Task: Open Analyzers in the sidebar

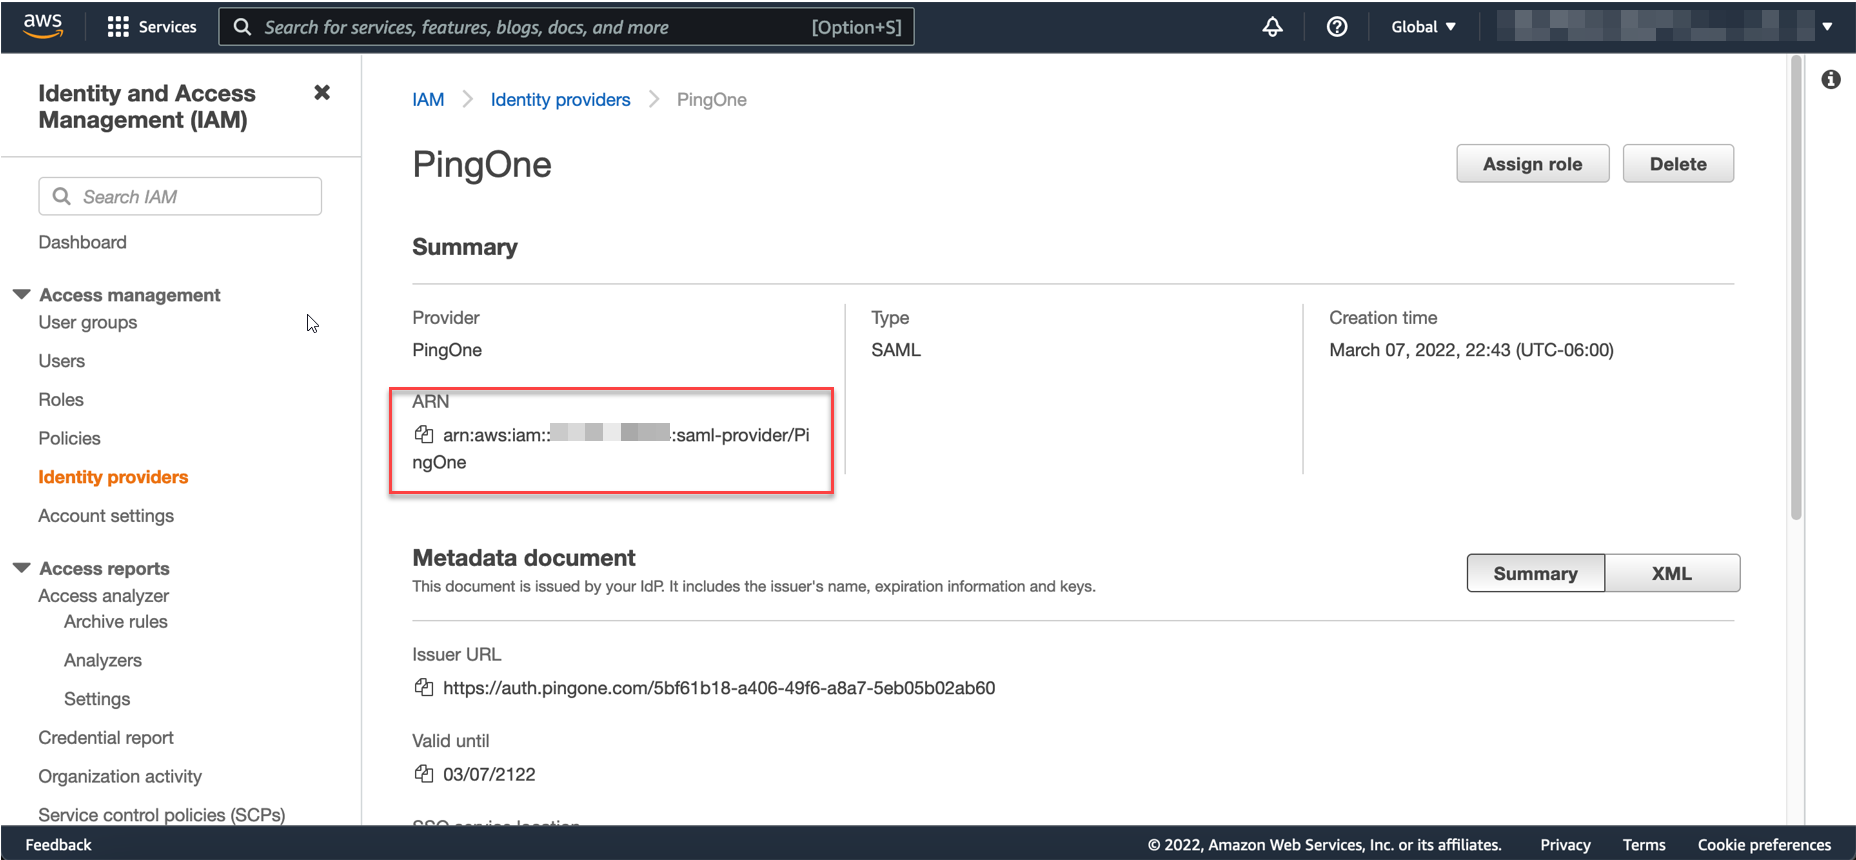Action: pyautogui.click(x=103, y=660)
